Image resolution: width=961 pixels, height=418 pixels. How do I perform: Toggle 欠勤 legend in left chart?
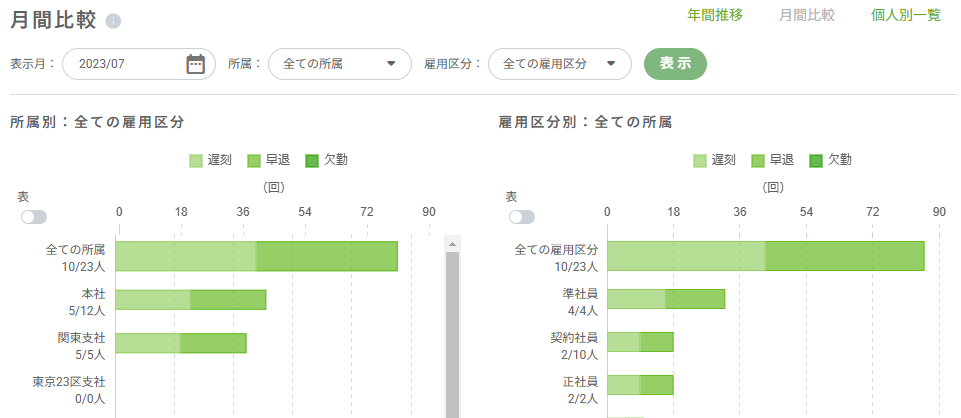coord(326,160)
